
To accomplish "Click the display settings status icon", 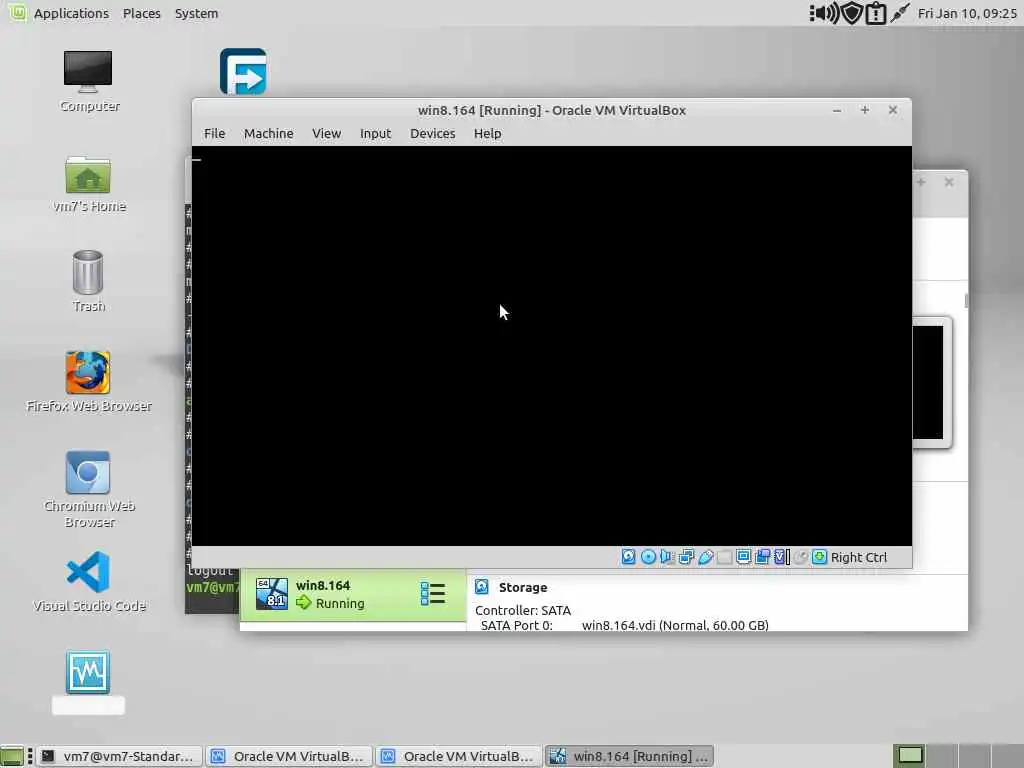I will [743, 557].
